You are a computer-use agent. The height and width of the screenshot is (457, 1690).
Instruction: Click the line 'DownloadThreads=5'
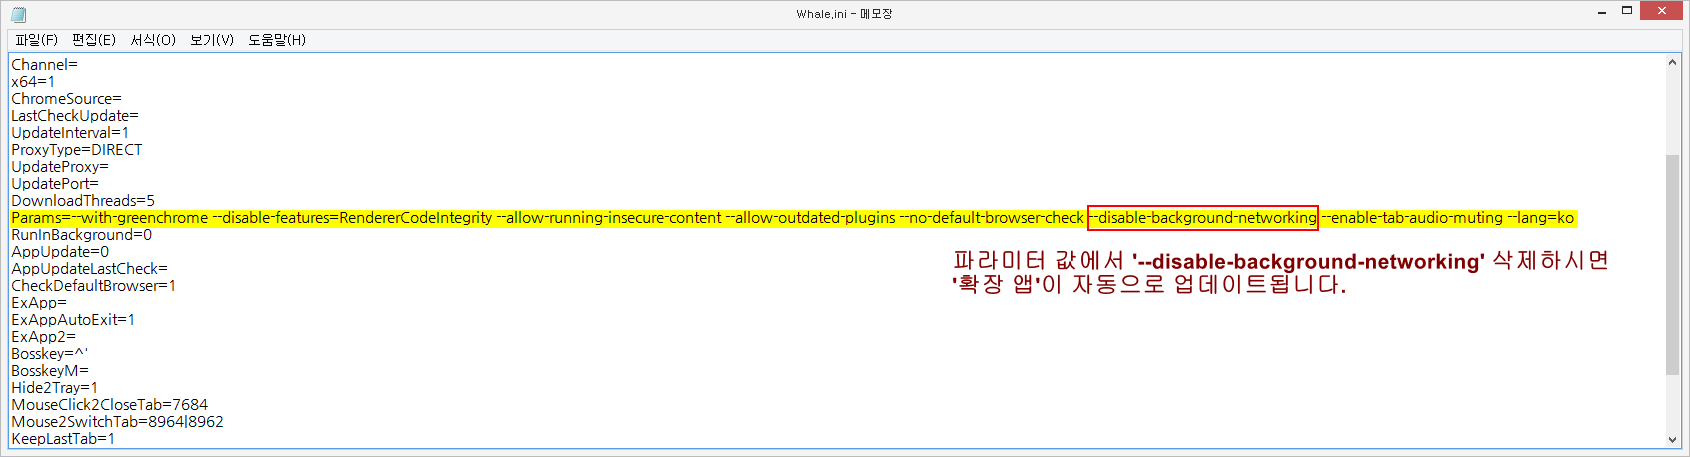pos(83,201)
